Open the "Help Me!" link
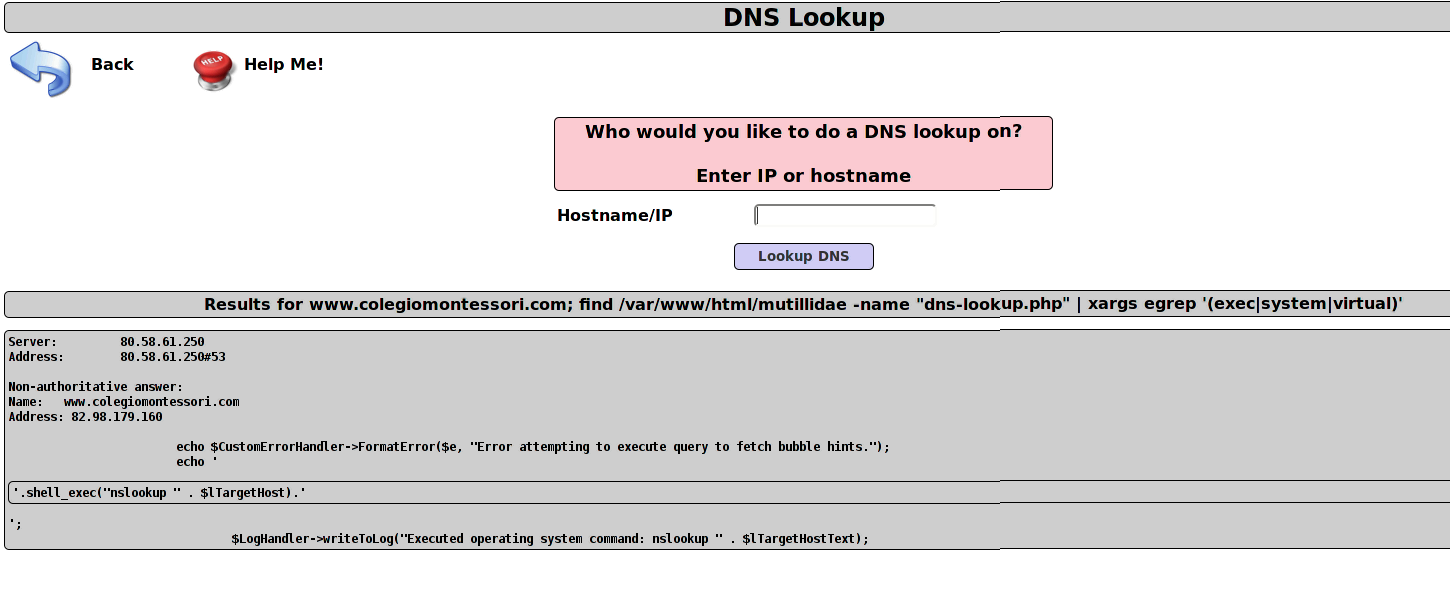1450x603 pixels. coord(284,65)
